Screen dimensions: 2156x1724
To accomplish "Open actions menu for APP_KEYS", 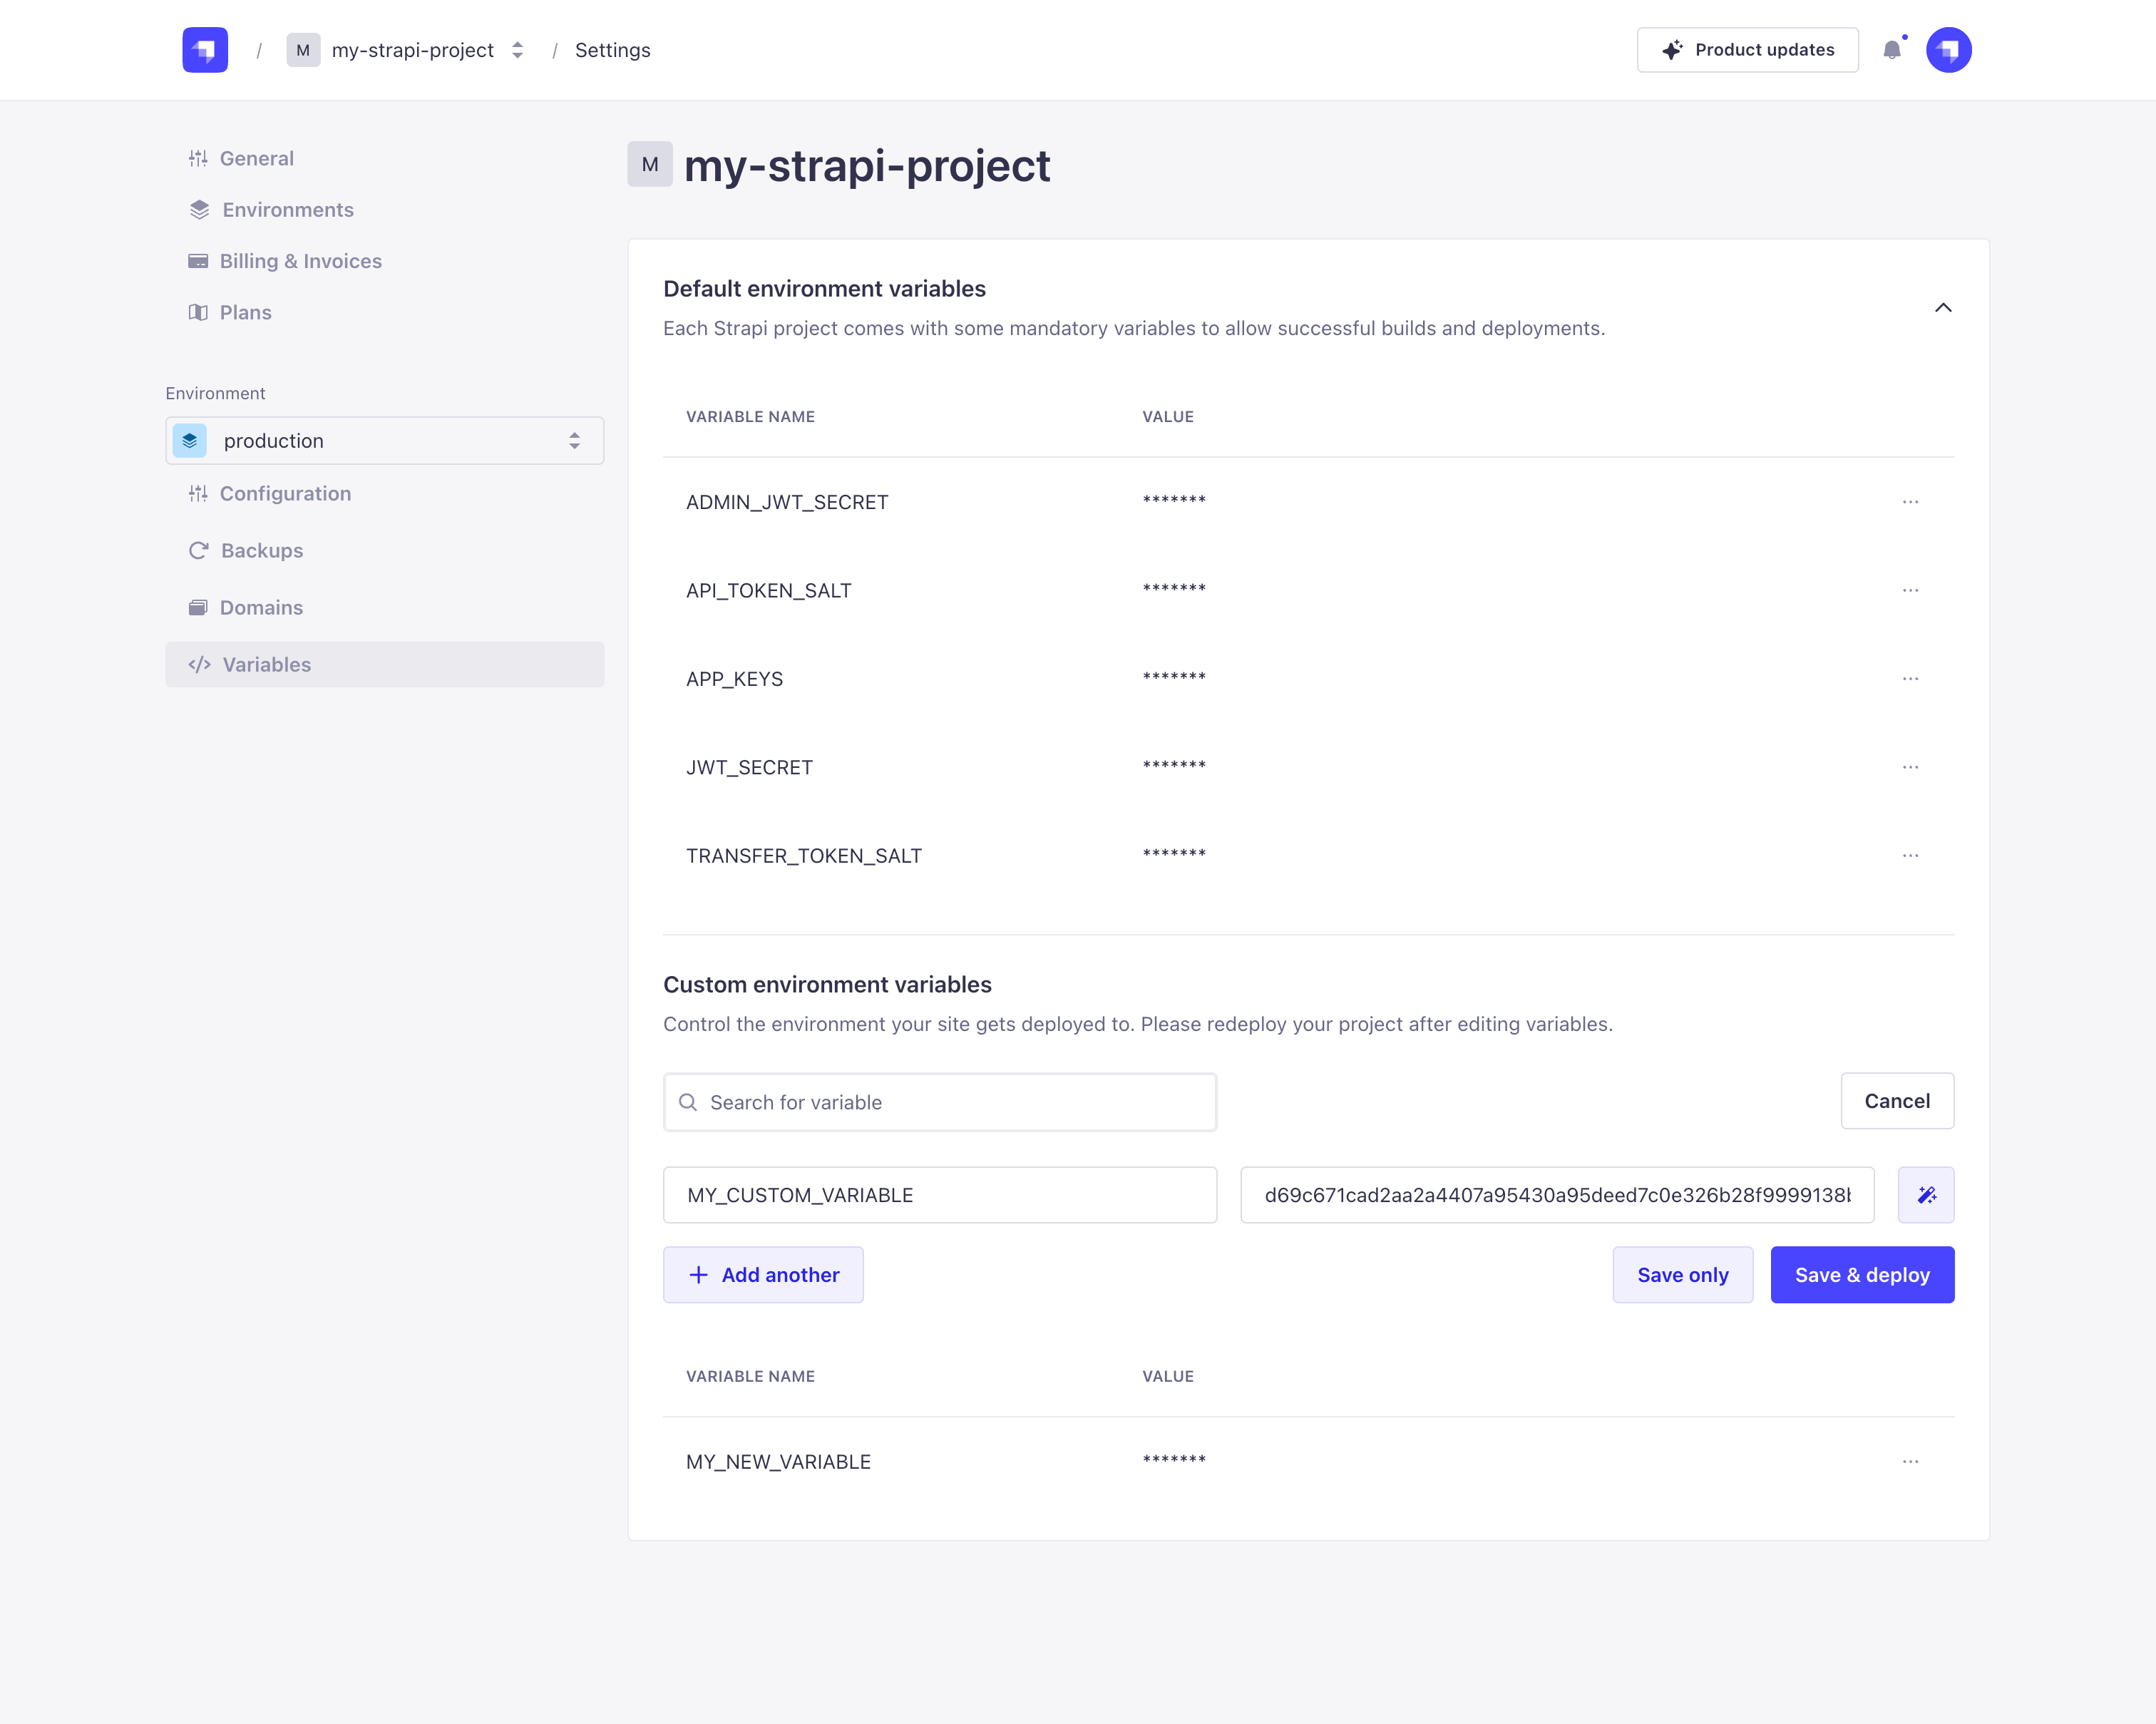I will 1910,679.
